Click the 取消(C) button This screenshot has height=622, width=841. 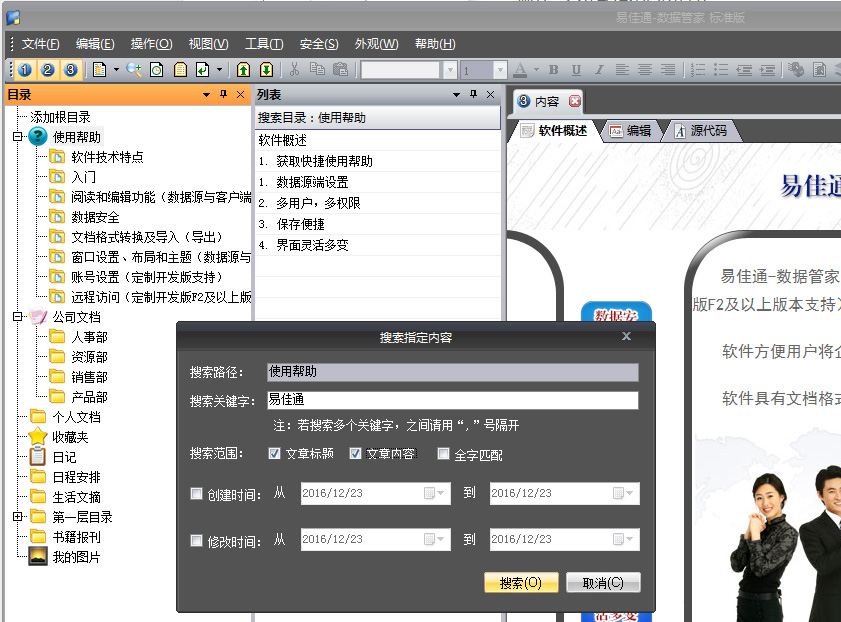pyautogui.click(x=603, y=583)
